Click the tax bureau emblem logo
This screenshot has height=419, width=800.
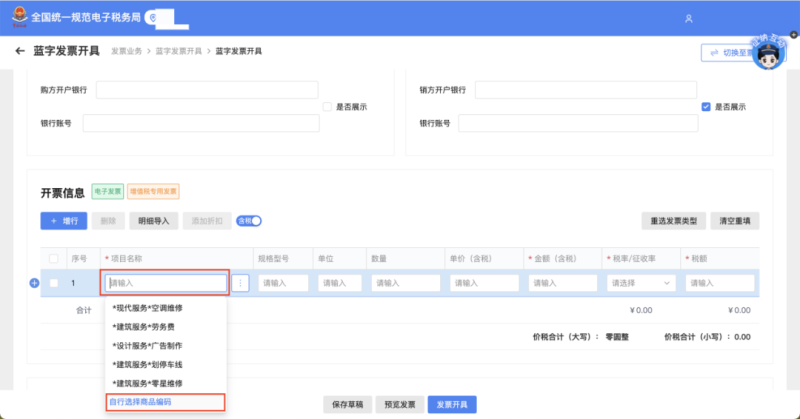pyautogui.click(x=17, y=18)
